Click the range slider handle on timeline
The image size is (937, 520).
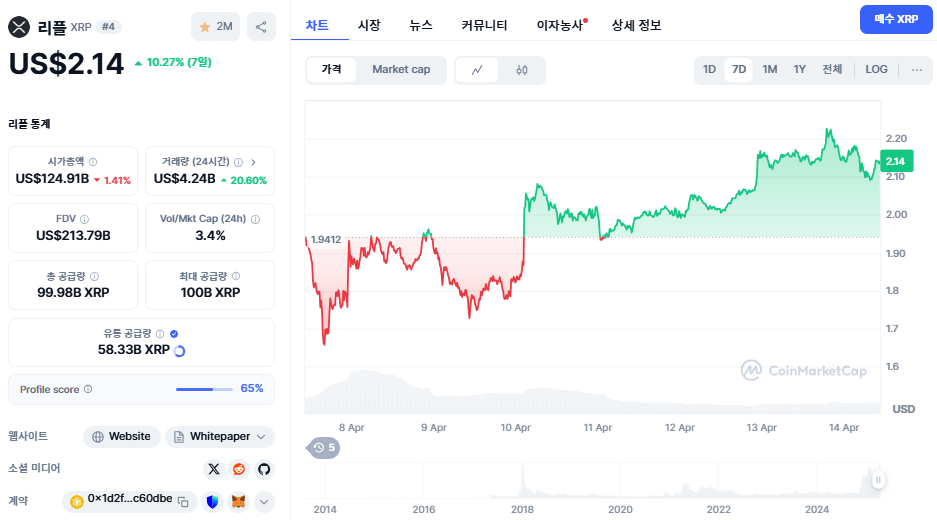[879, 480]
